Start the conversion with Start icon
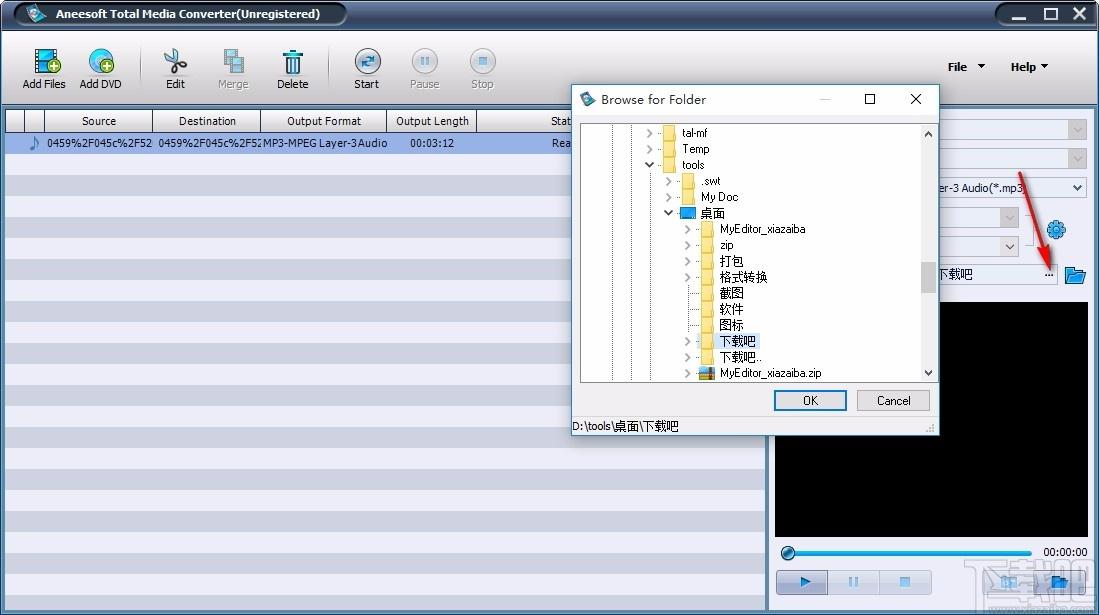Screen dimensions: 1099x615 pyautogui.click(x=367, y=62)
